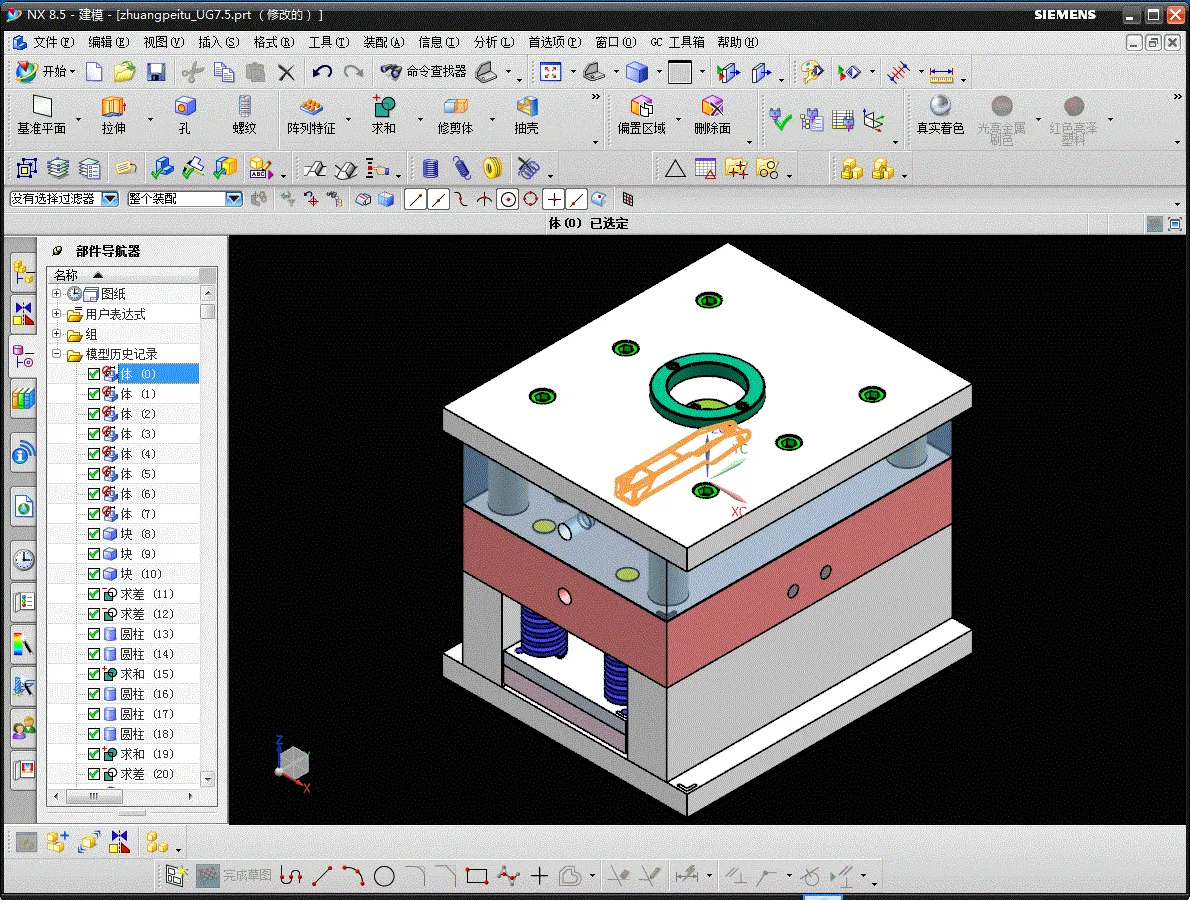Click the Undo arrow icon
The image size is (1190, 900).
(x=322, y=72)
